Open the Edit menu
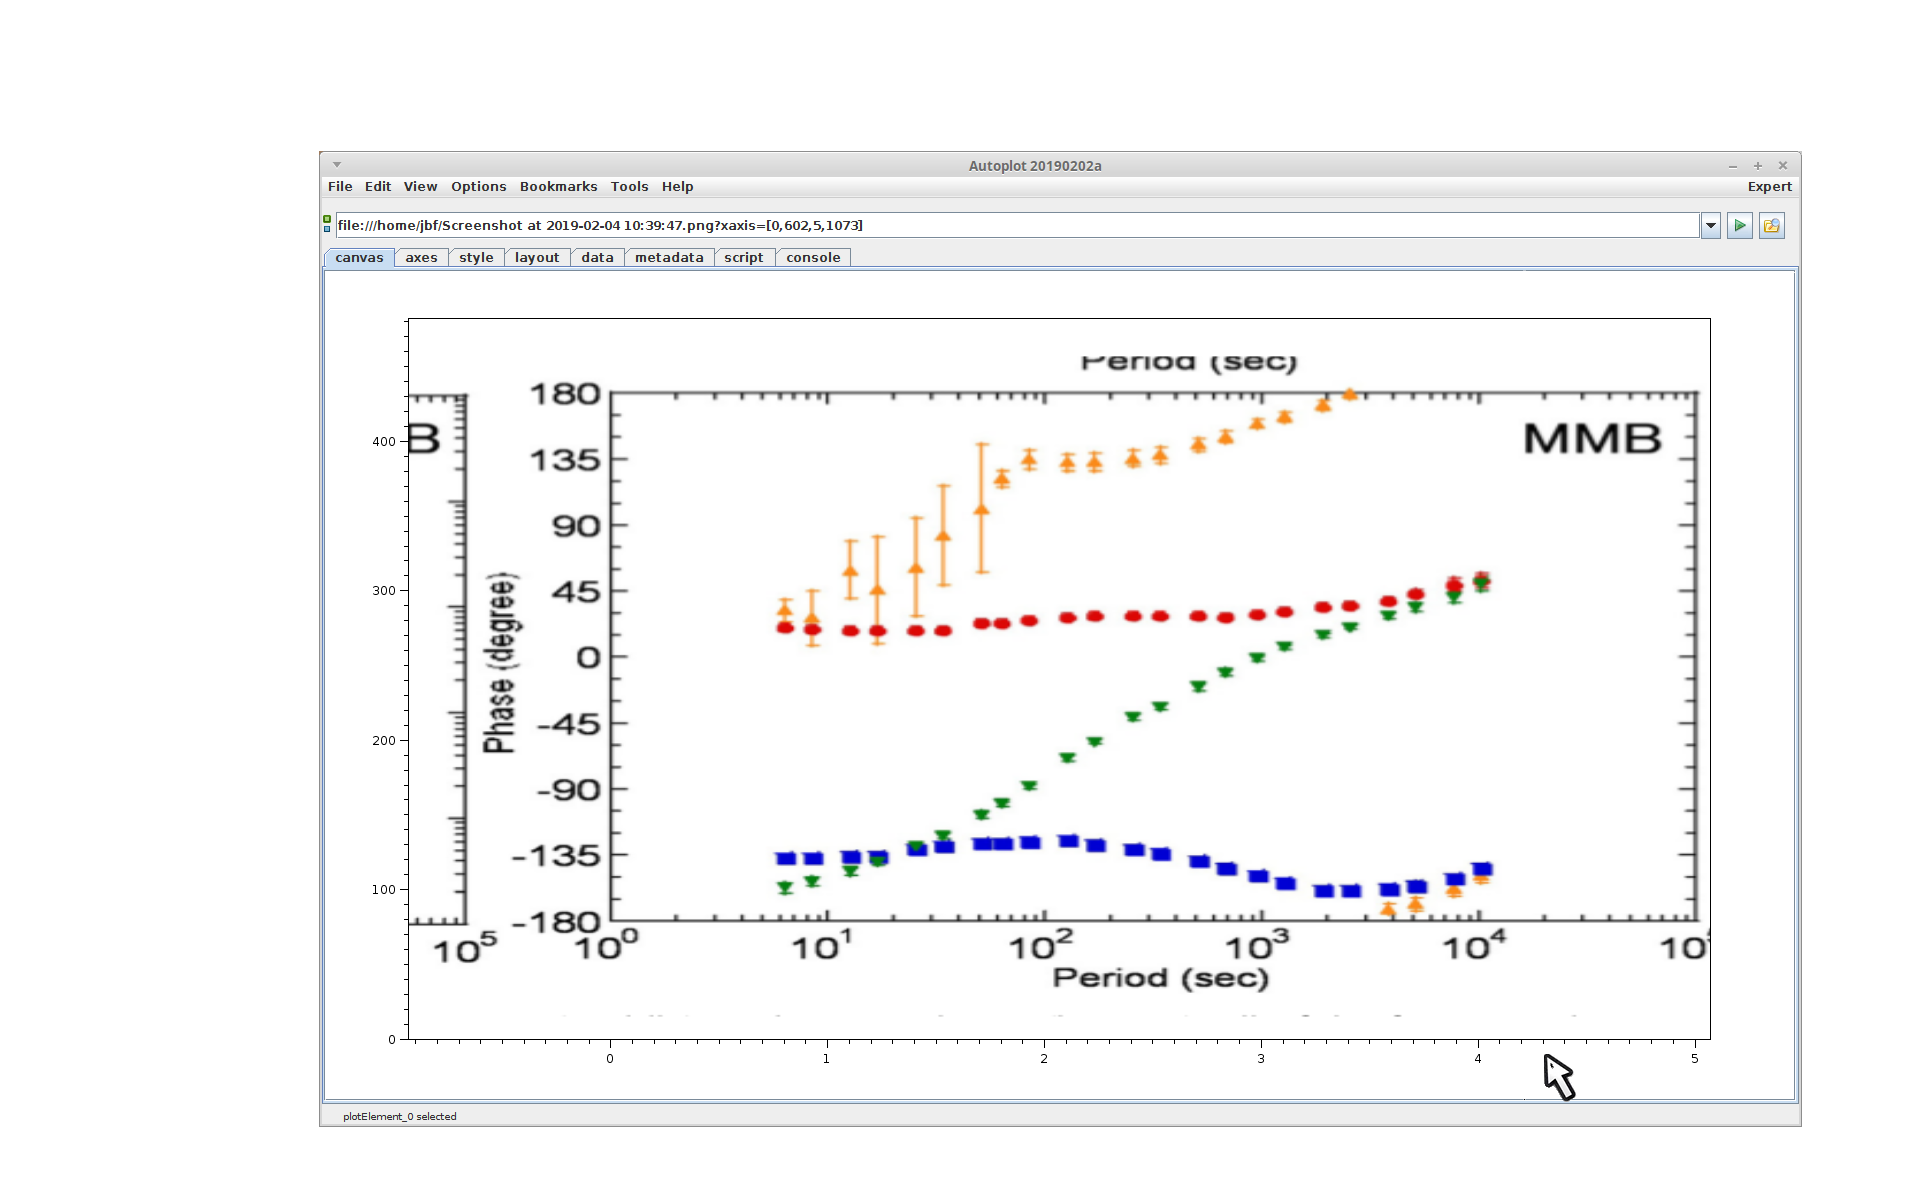1920x1200 pixels. click(378, 187)
